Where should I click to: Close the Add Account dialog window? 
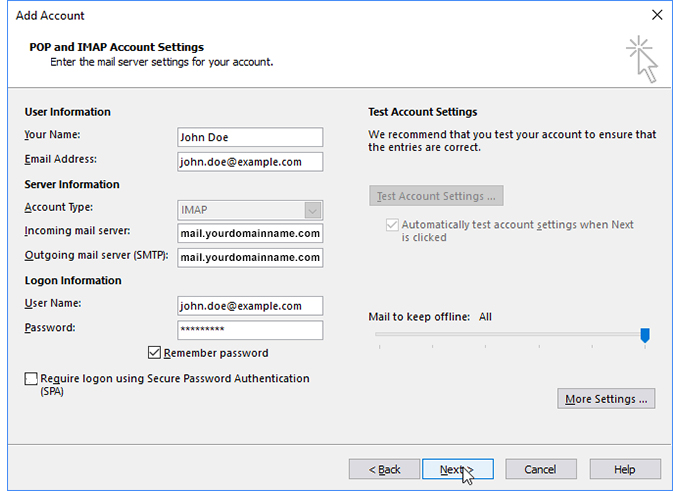[657, 15]
